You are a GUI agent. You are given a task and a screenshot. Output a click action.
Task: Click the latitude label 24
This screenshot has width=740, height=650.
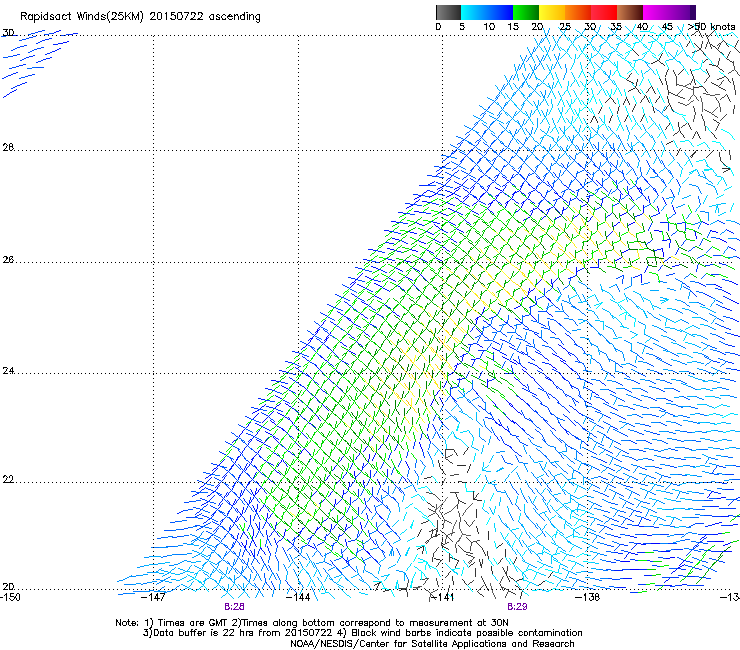8,371
